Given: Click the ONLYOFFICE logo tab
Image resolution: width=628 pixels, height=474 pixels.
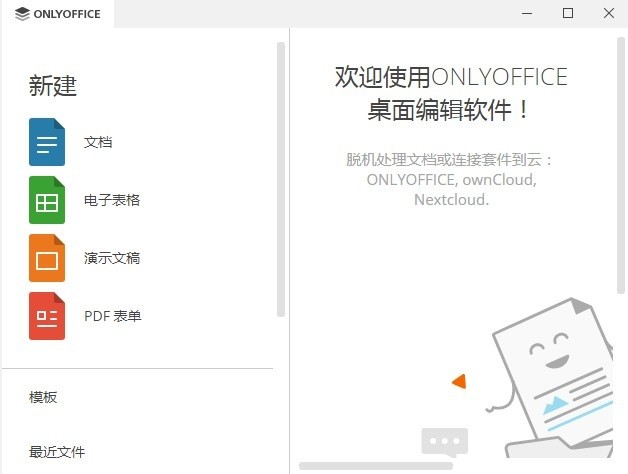Looking at the screenshot, I should click(58, 14).
